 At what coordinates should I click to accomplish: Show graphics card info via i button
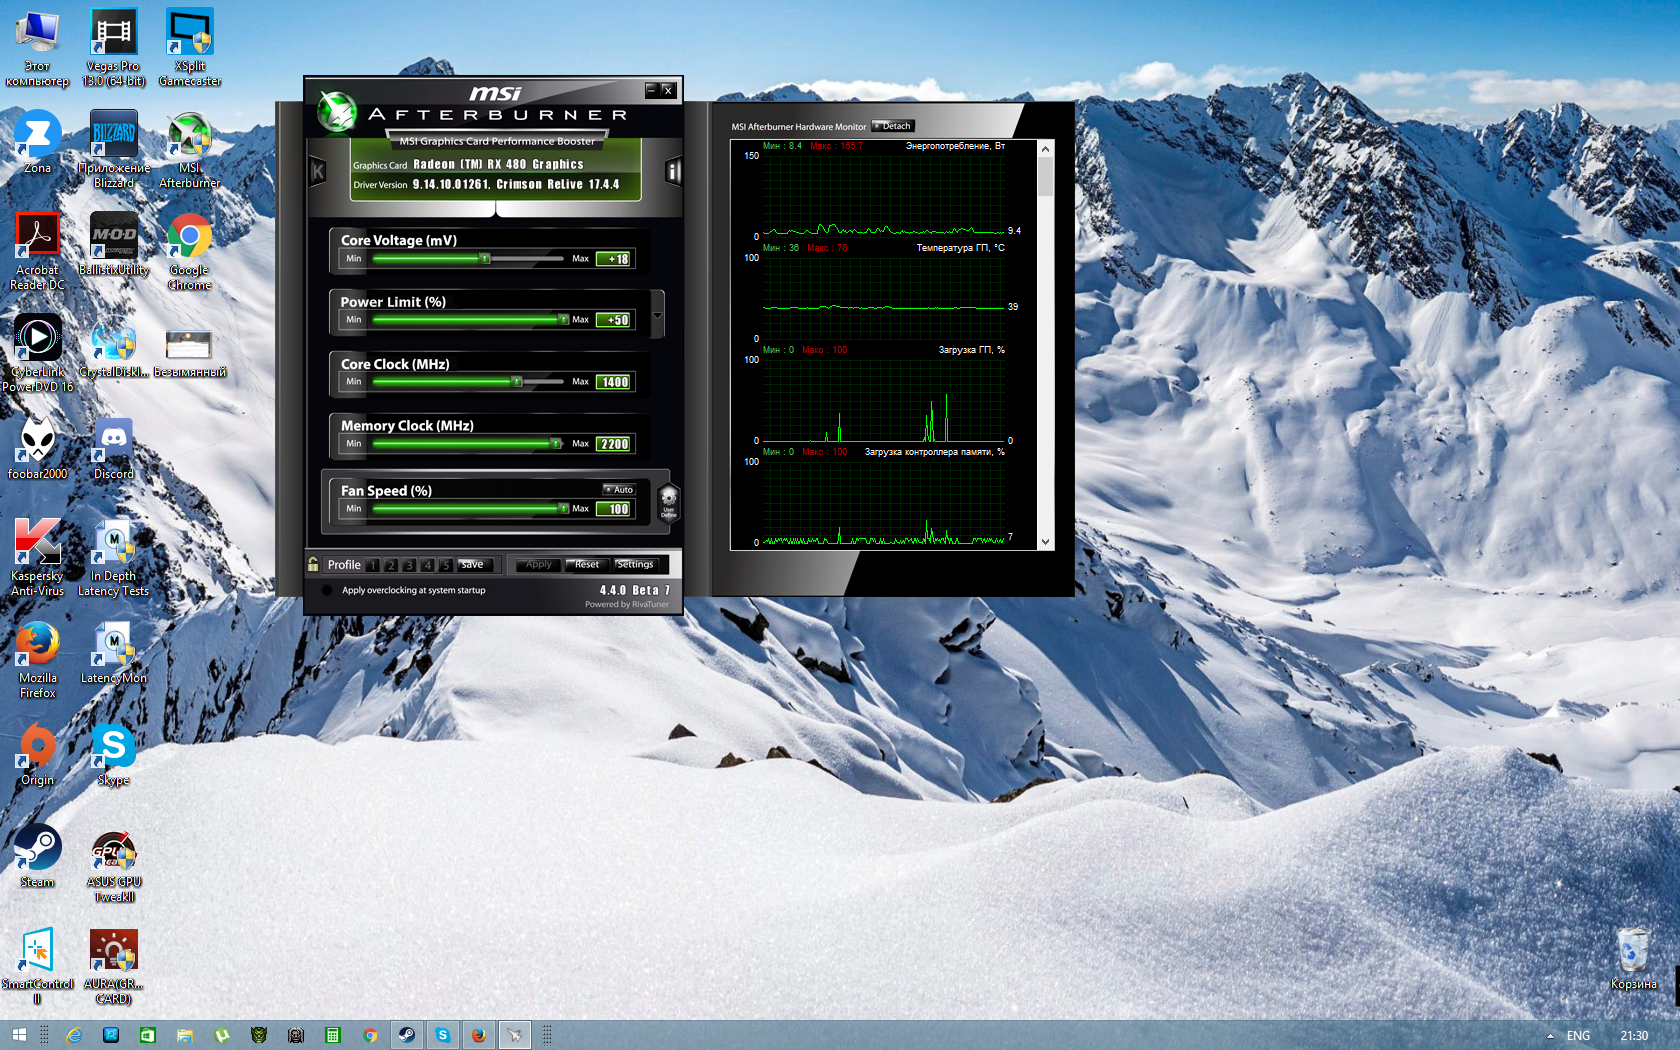click(x=673, y=171)
